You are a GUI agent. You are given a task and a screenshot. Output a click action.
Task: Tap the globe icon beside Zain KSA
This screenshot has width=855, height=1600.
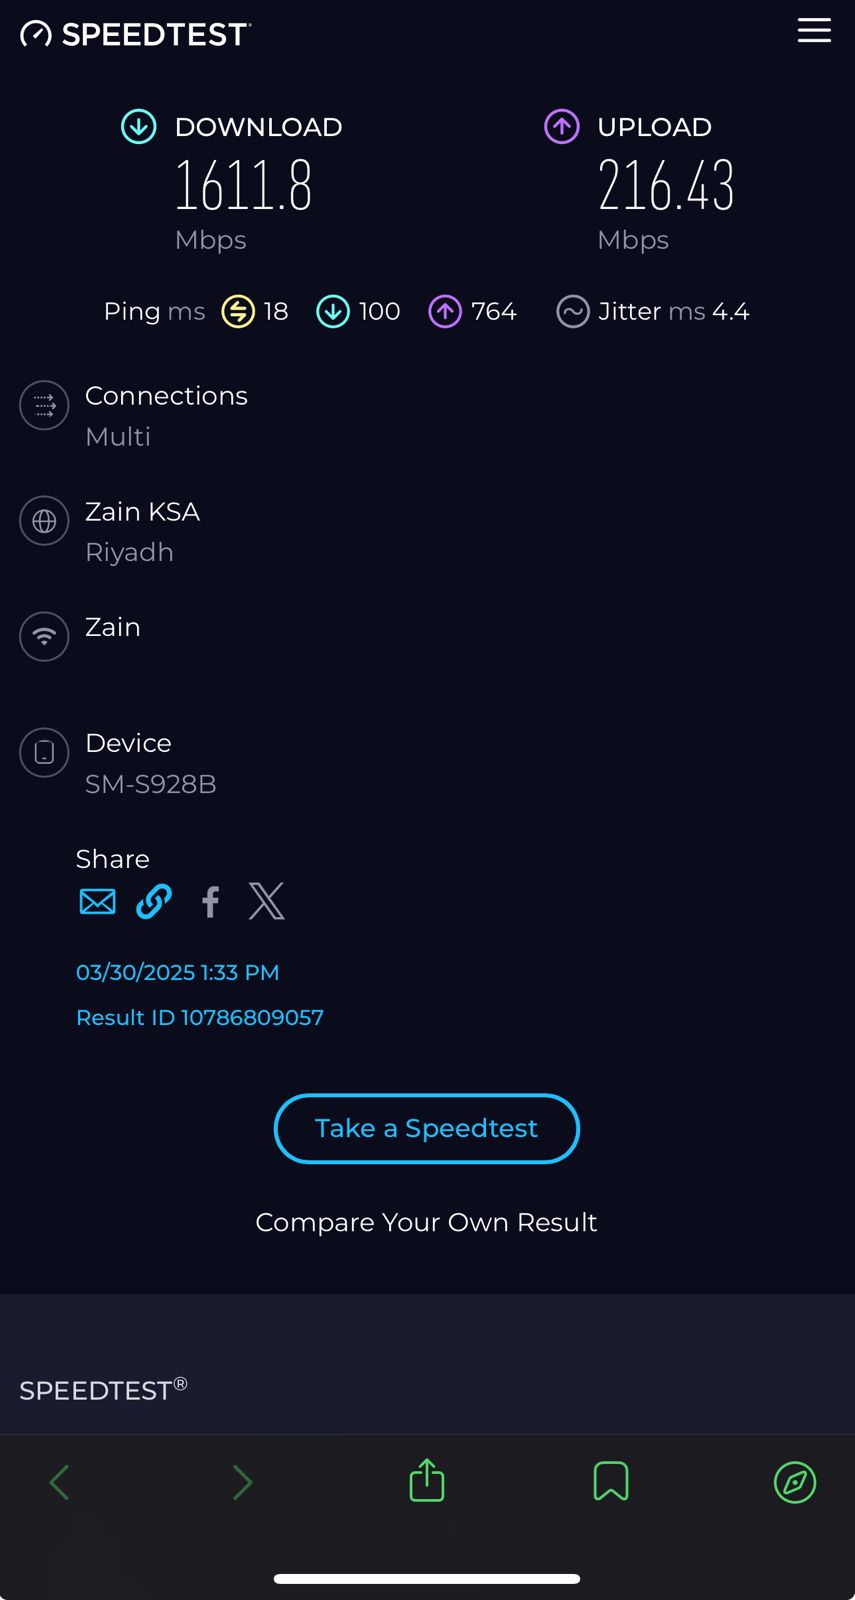45,521
